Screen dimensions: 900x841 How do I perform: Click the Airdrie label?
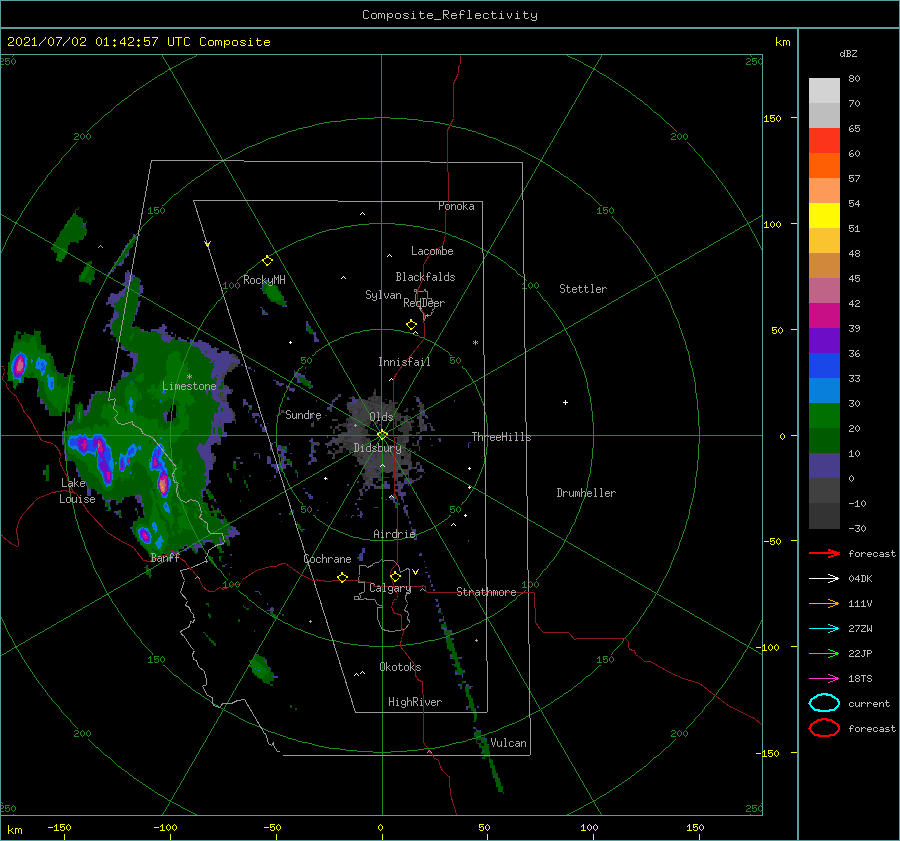pos(394,534)
